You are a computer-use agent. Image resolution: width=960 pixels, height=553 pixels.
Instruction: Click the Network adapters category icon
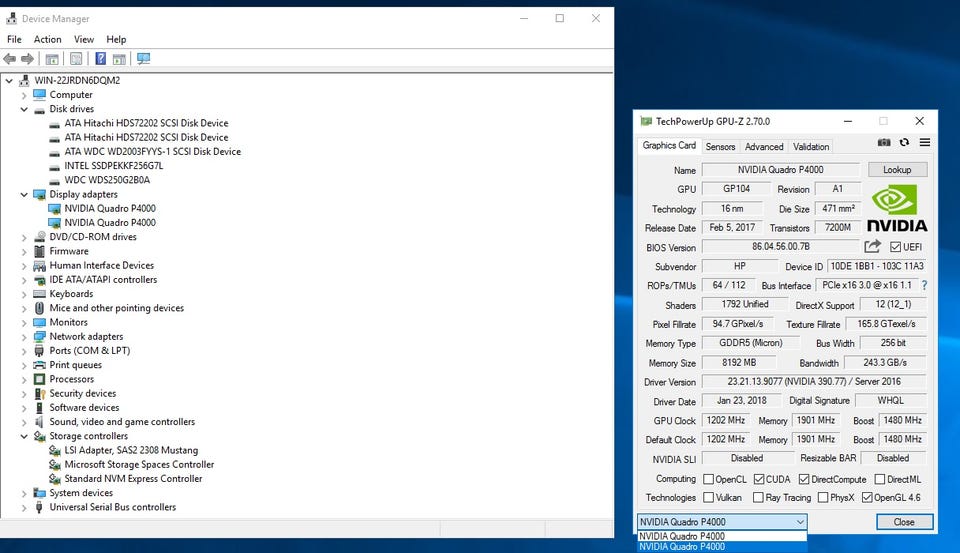point(40,336)
